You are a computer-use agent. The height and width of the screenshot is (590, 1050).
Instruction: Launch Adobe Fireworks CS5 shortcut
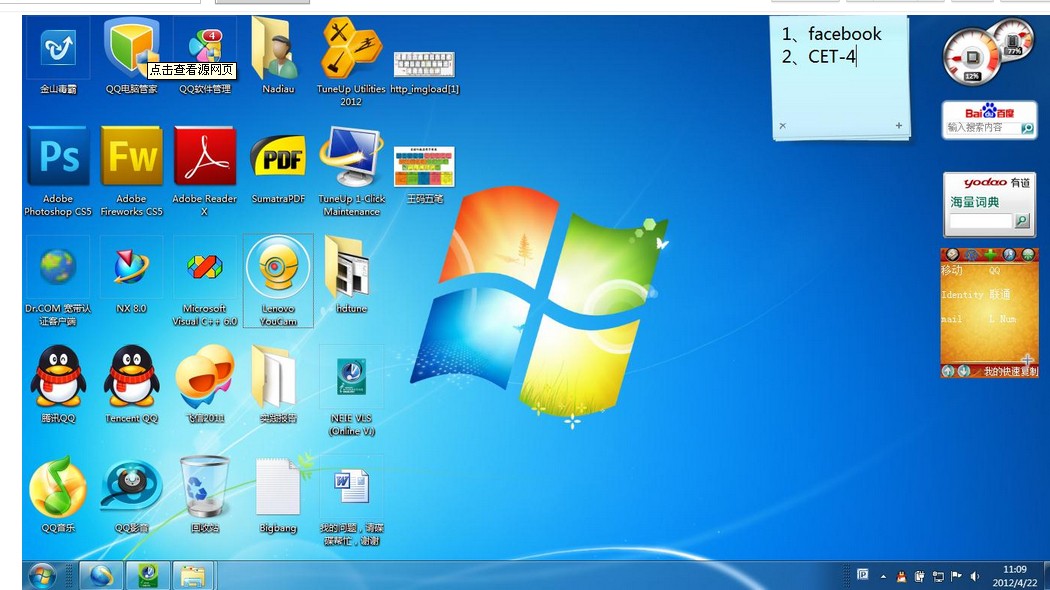(x=131, y=158)
